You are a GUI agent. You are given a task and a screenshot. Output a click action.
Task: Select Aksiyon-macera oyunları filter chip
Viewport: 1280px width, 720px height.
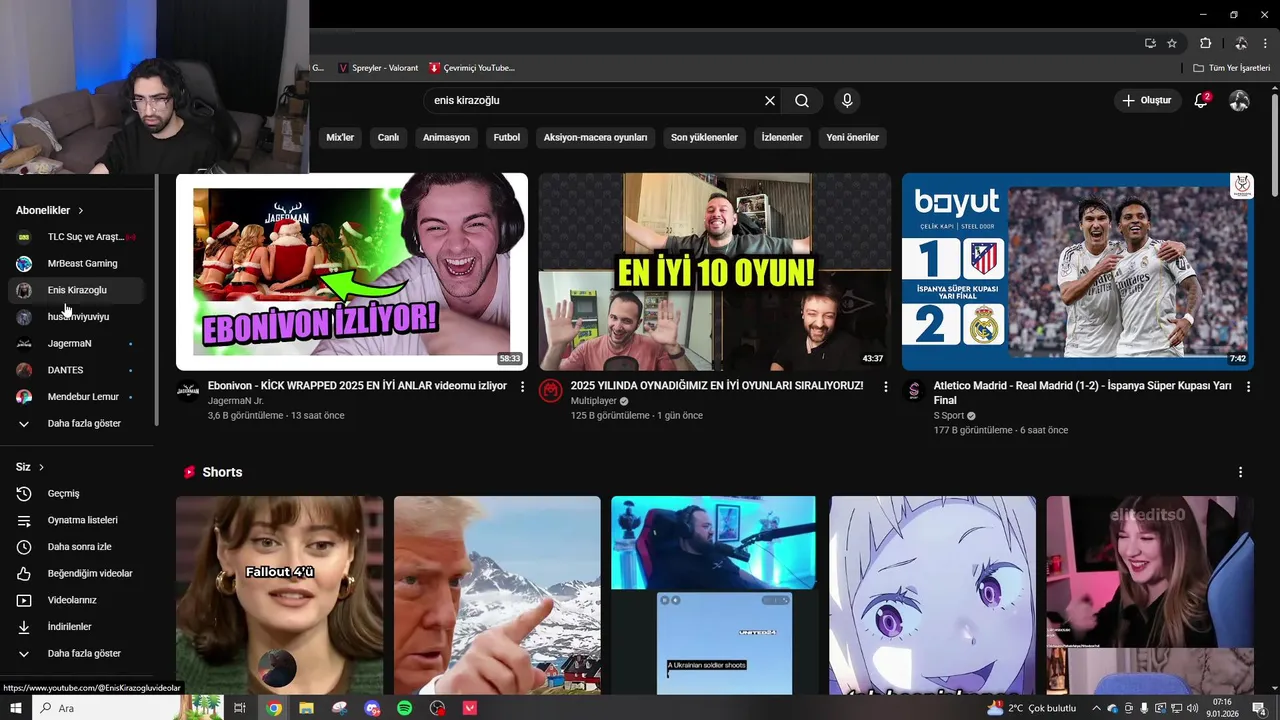[x=595, y=137]
